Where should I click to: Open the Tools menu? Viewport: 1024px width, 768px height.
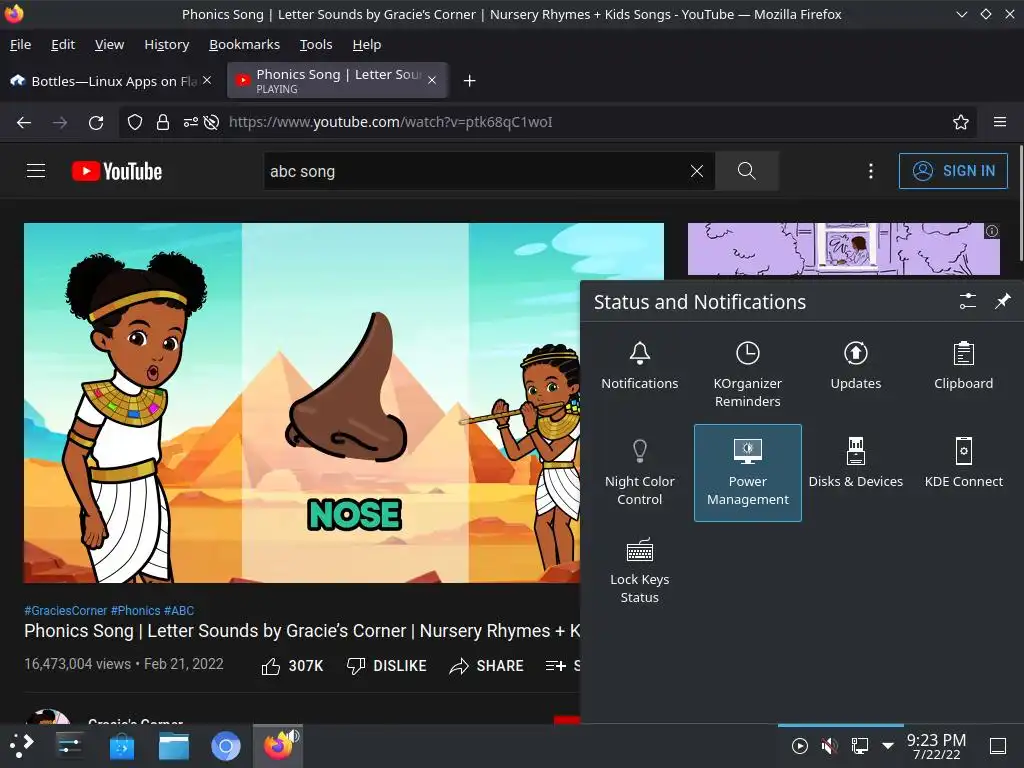(316, 44)
